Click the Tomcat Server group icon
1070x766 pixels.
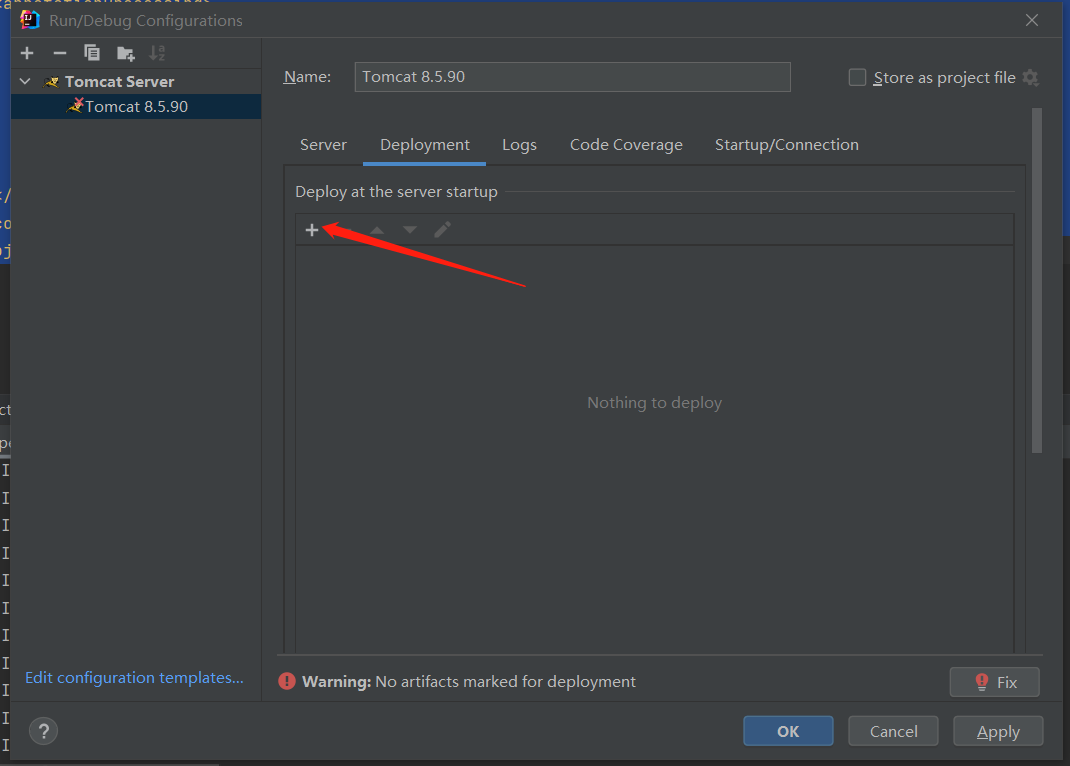(x=51, y=82)
